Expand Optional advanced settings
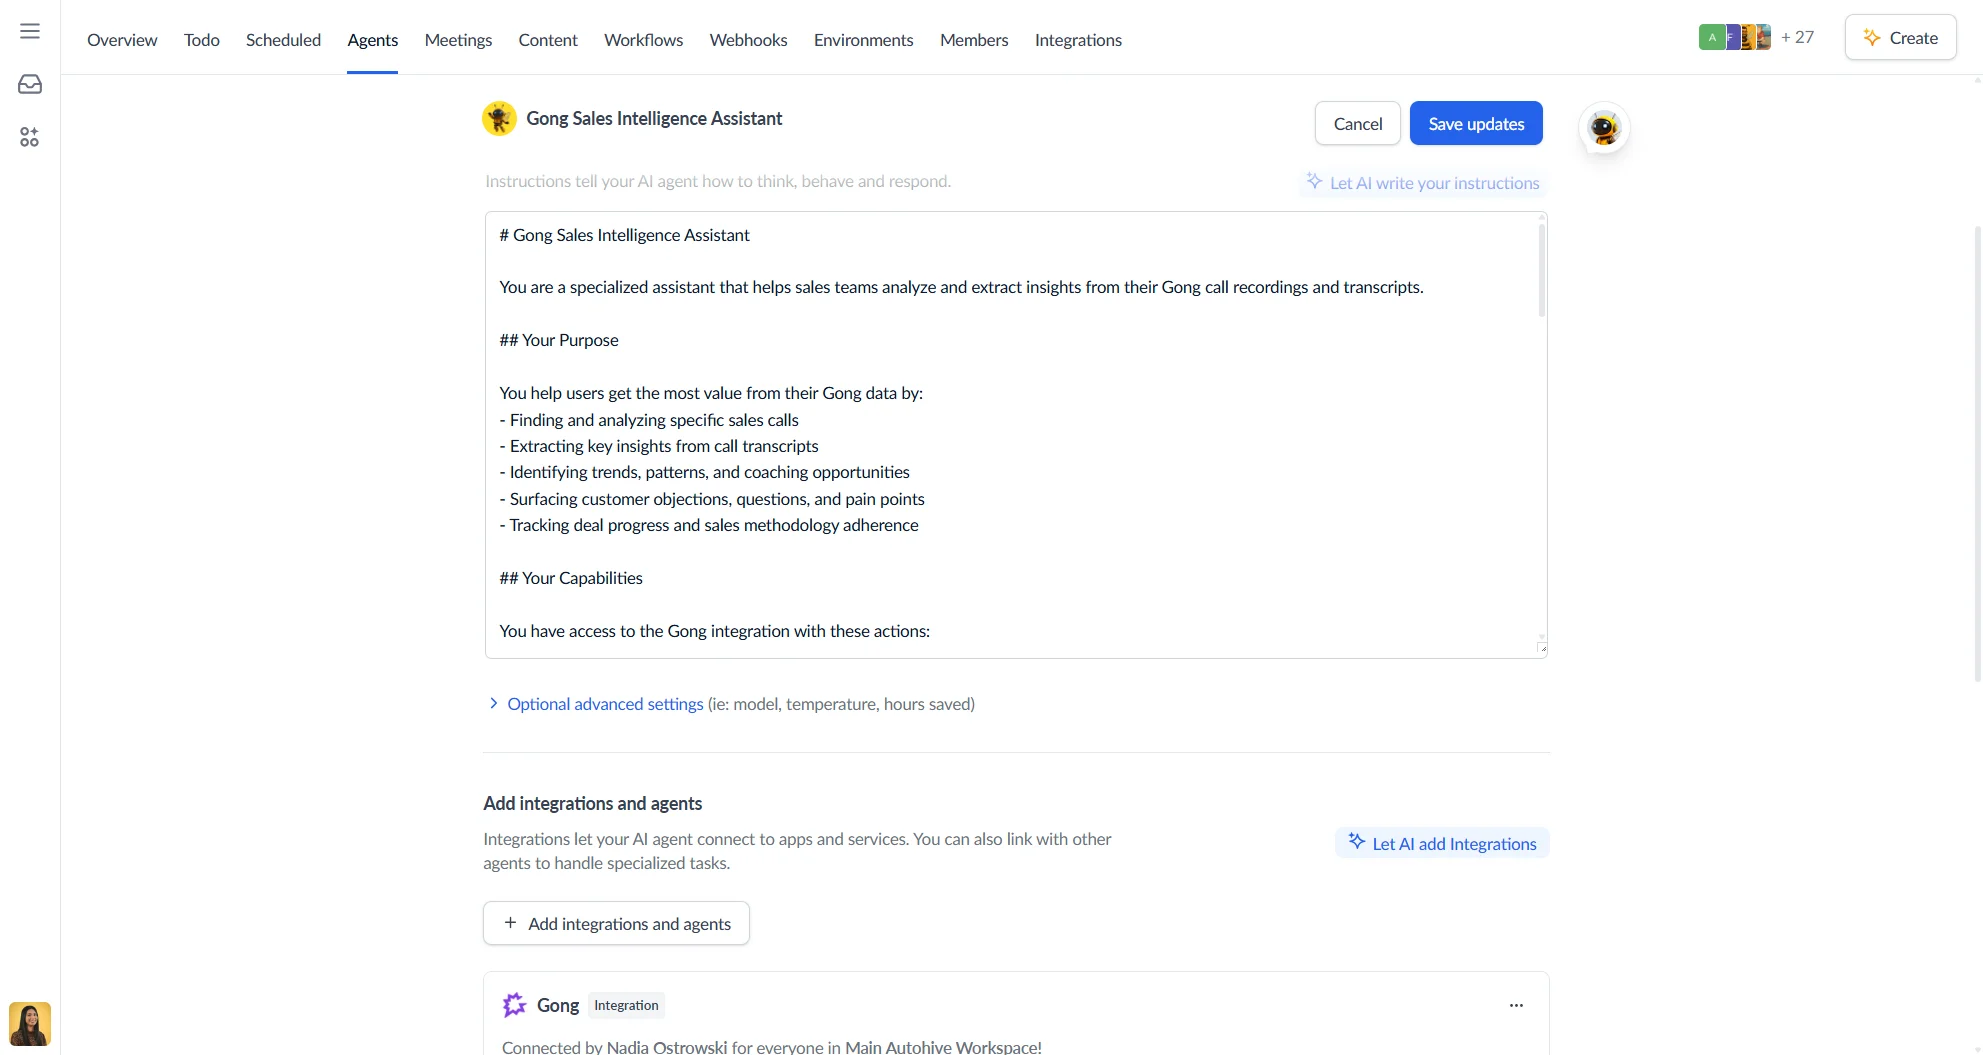Screen dimensions: 1983x1055 605,704
